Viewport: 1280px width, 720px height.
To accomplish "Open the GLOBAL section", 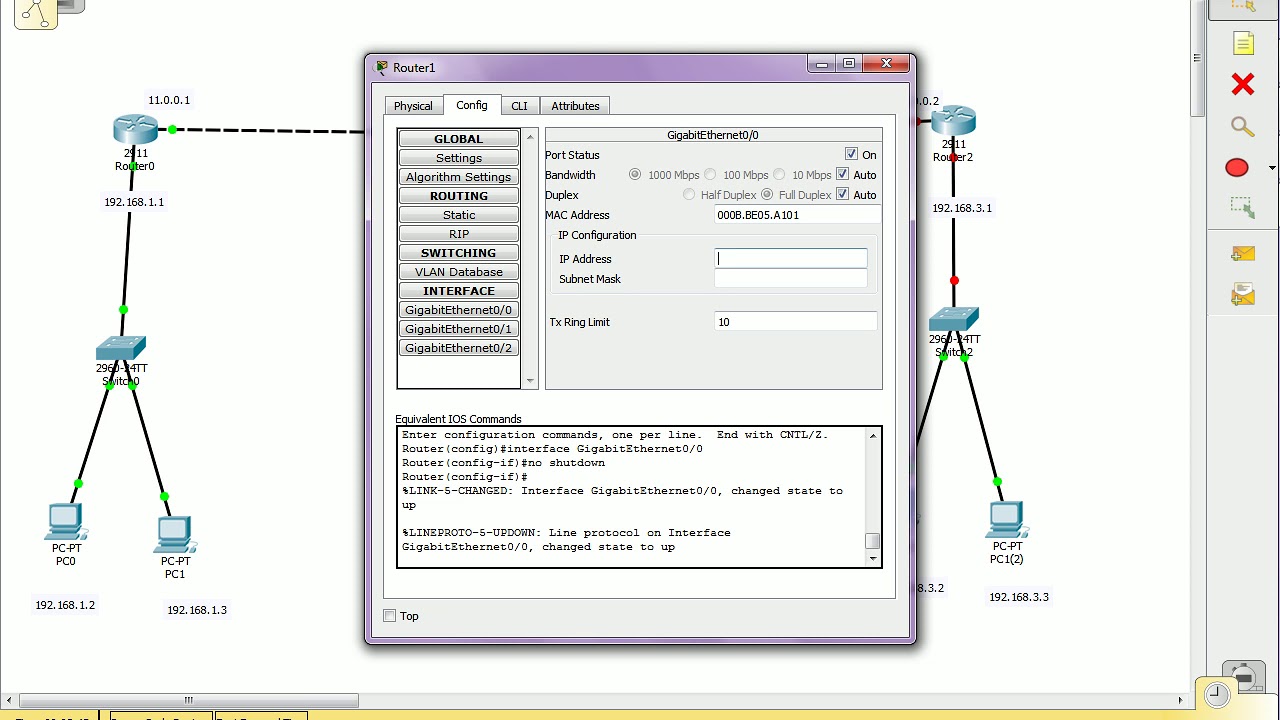I will point(459,139).
